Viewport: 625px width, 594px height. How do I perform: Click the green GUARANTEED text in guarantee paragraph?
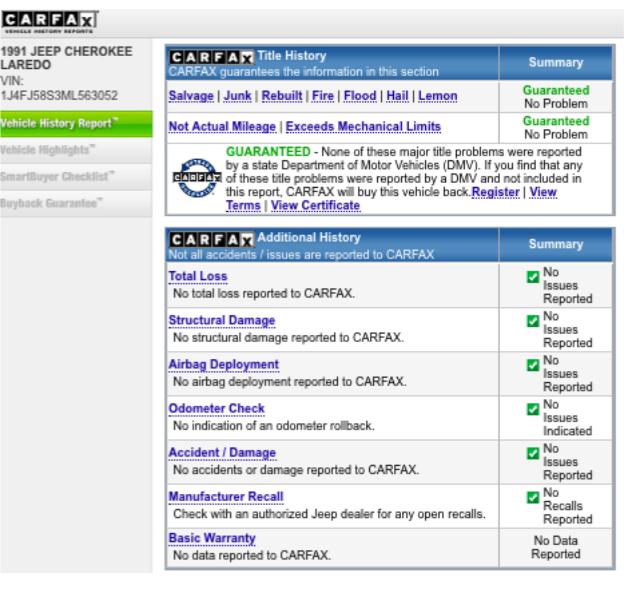pyautogui.click(x=268, y=152)
